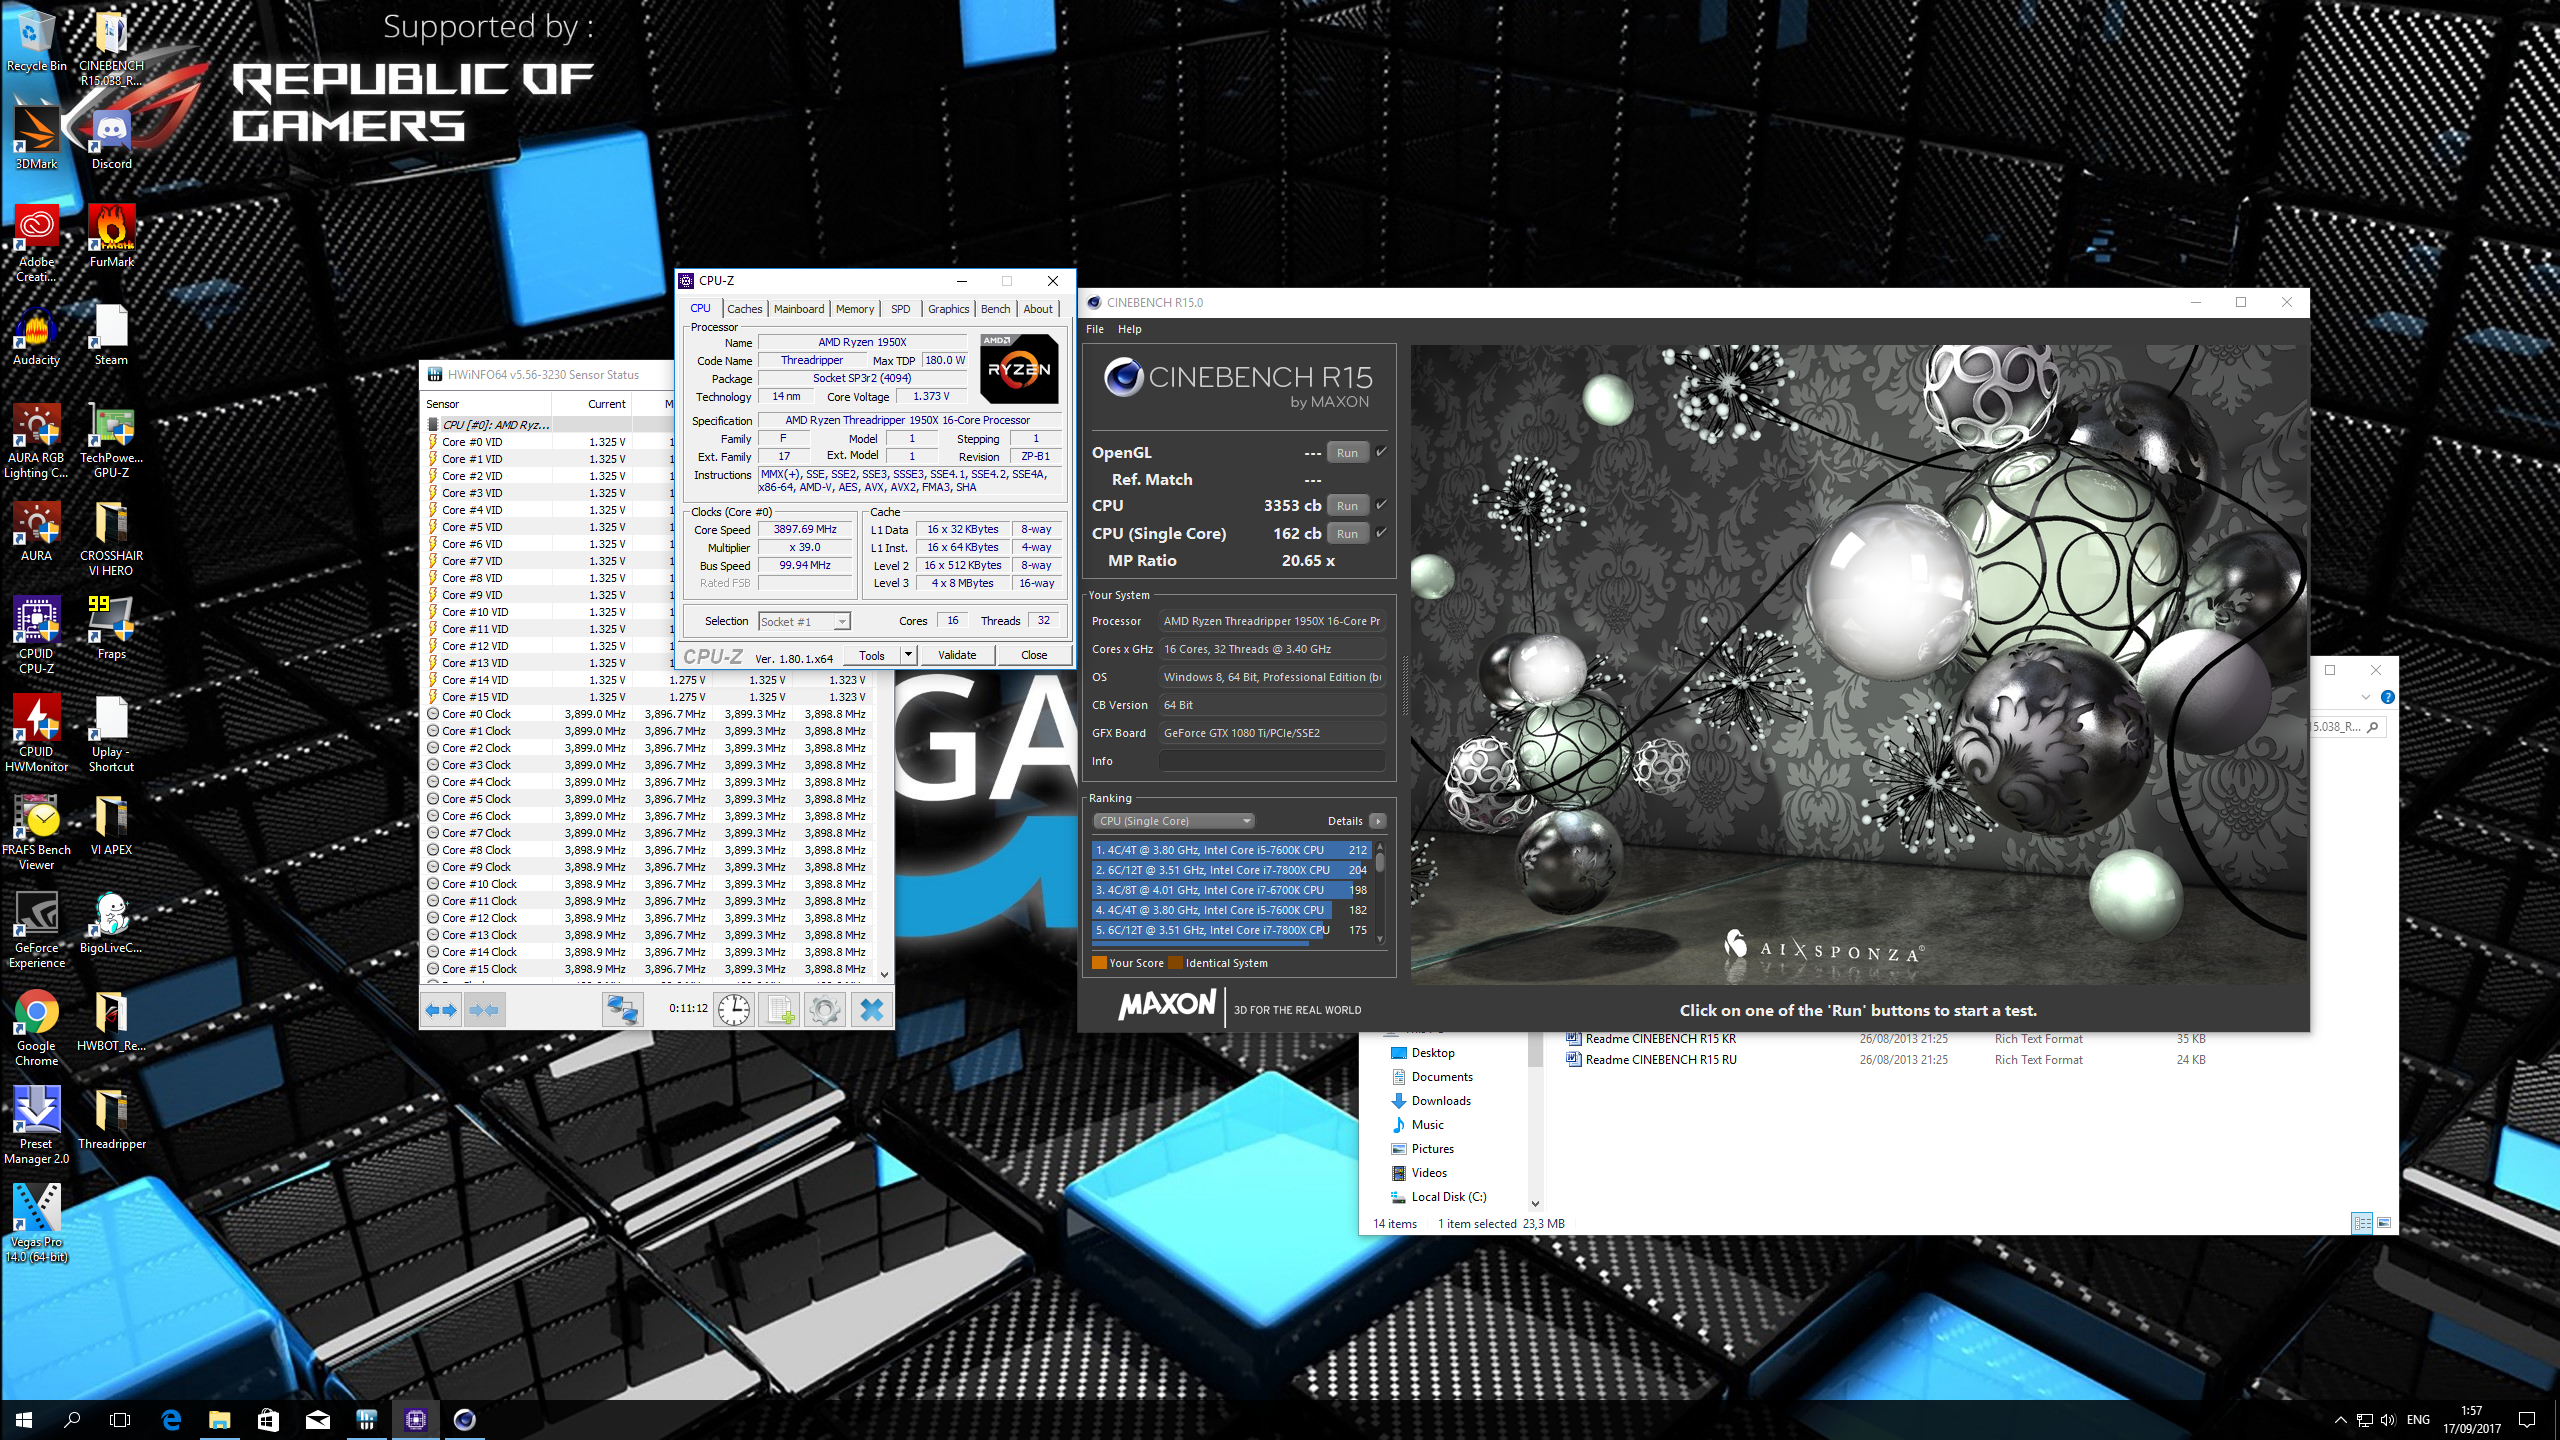Click HWiNFO sensor list scroll-down arrow
2560x1440 pixels.
884,974
